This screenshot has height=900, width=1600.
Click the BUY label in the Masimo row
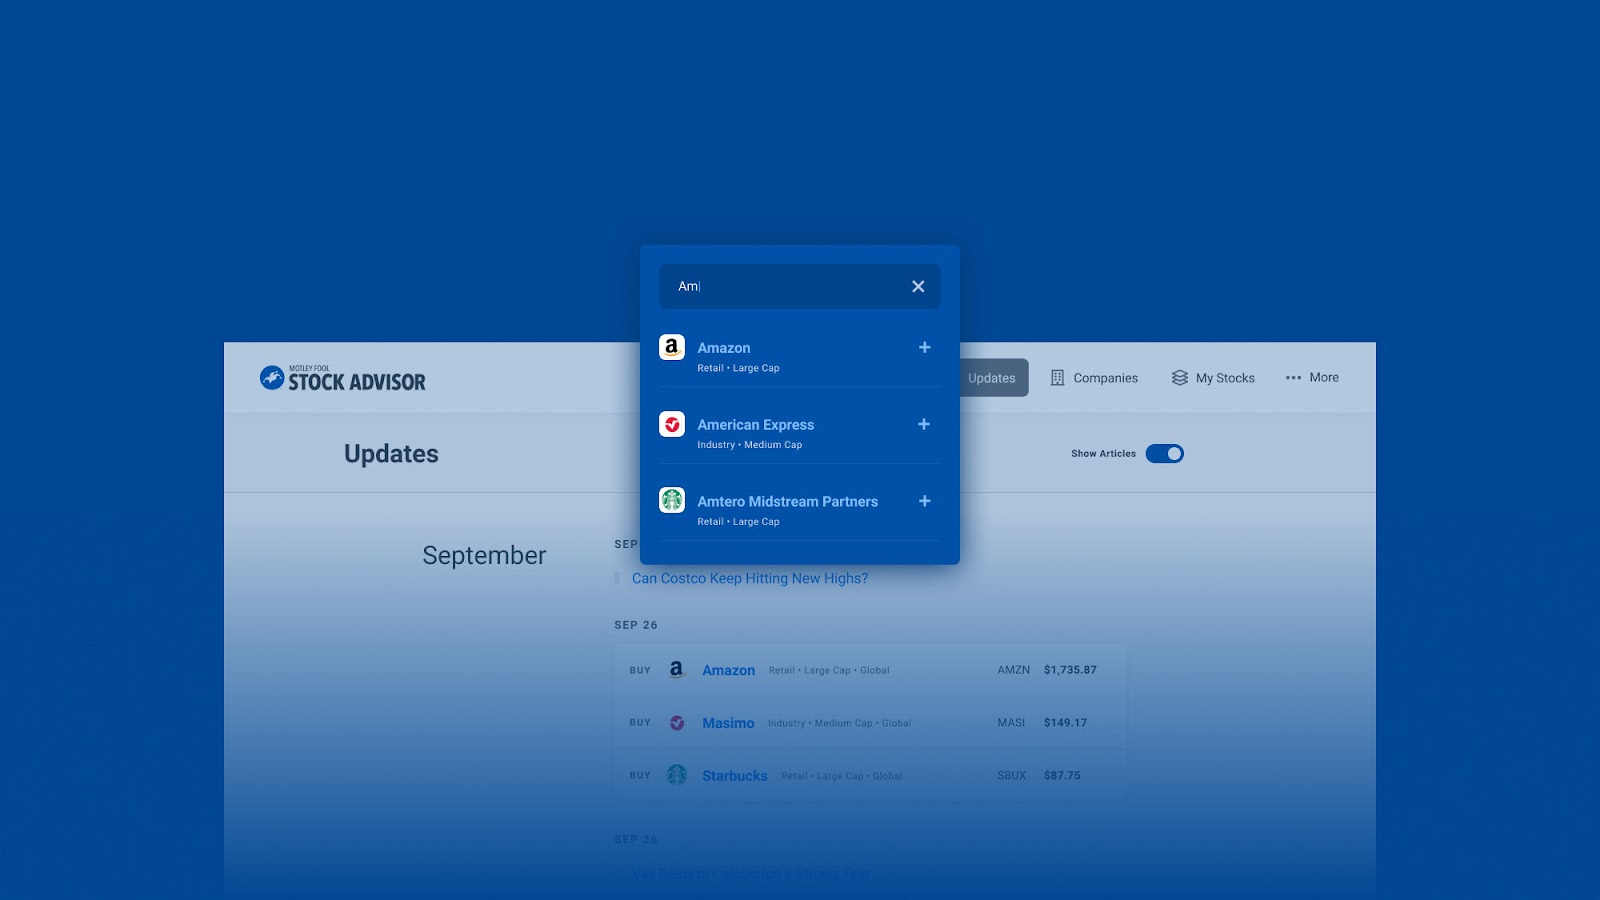tap(640, 723)
